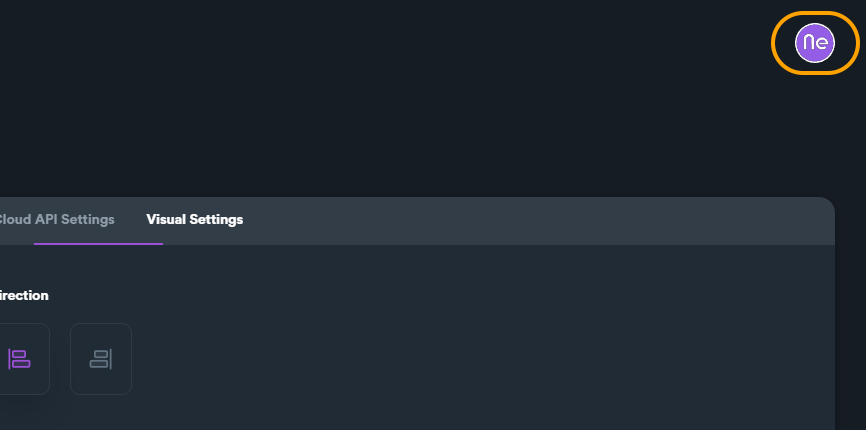Open the account menu via Ne avatar
The image size is (866, 430).
pos(815,42)
